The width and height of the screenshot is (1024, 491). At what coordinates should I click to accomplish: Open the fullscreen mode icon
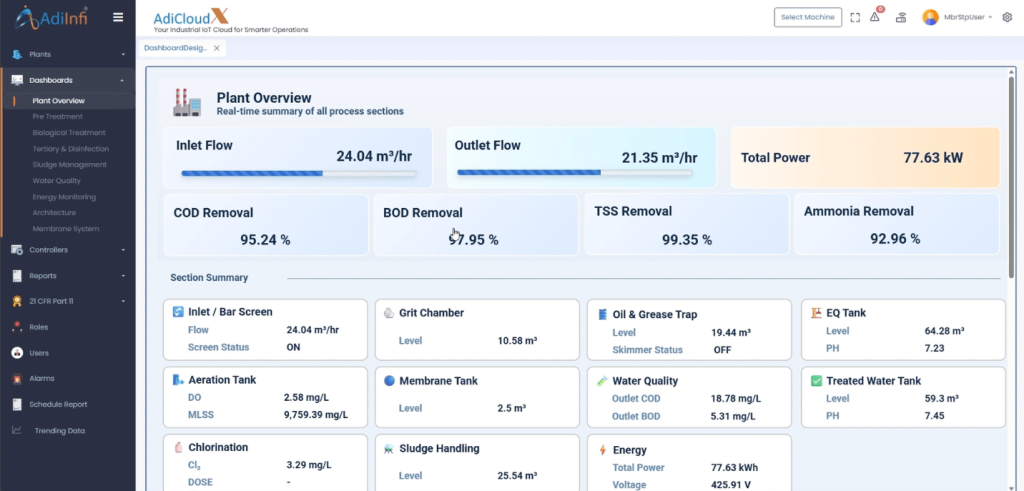[x=856, y=18]
